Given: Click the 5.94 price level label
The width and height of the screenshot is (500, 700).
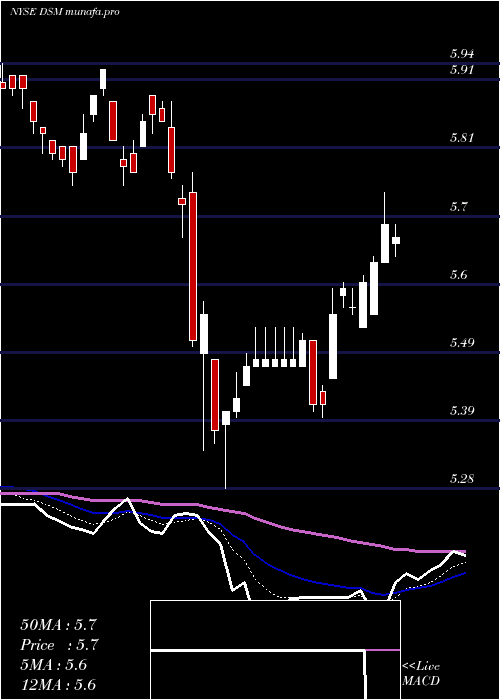Looking at the screenshot, I should point(462,54).
